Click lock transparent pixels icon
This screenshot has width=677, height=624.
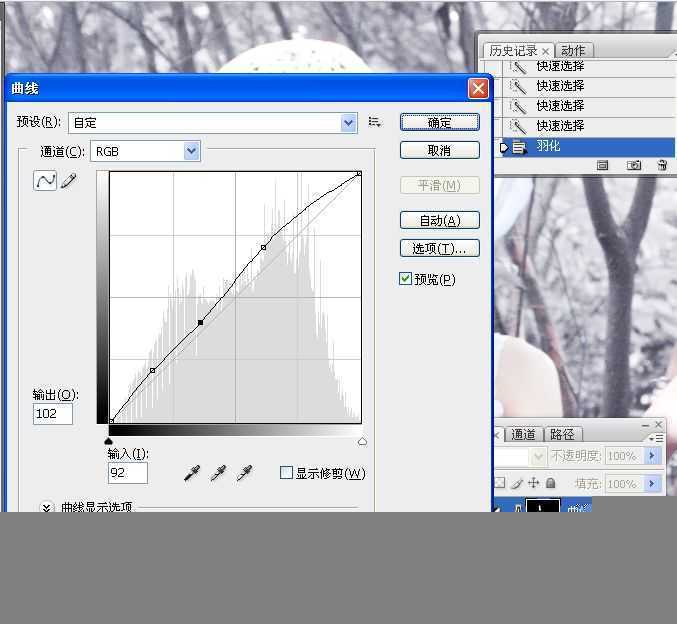click(x=500, y=483)
